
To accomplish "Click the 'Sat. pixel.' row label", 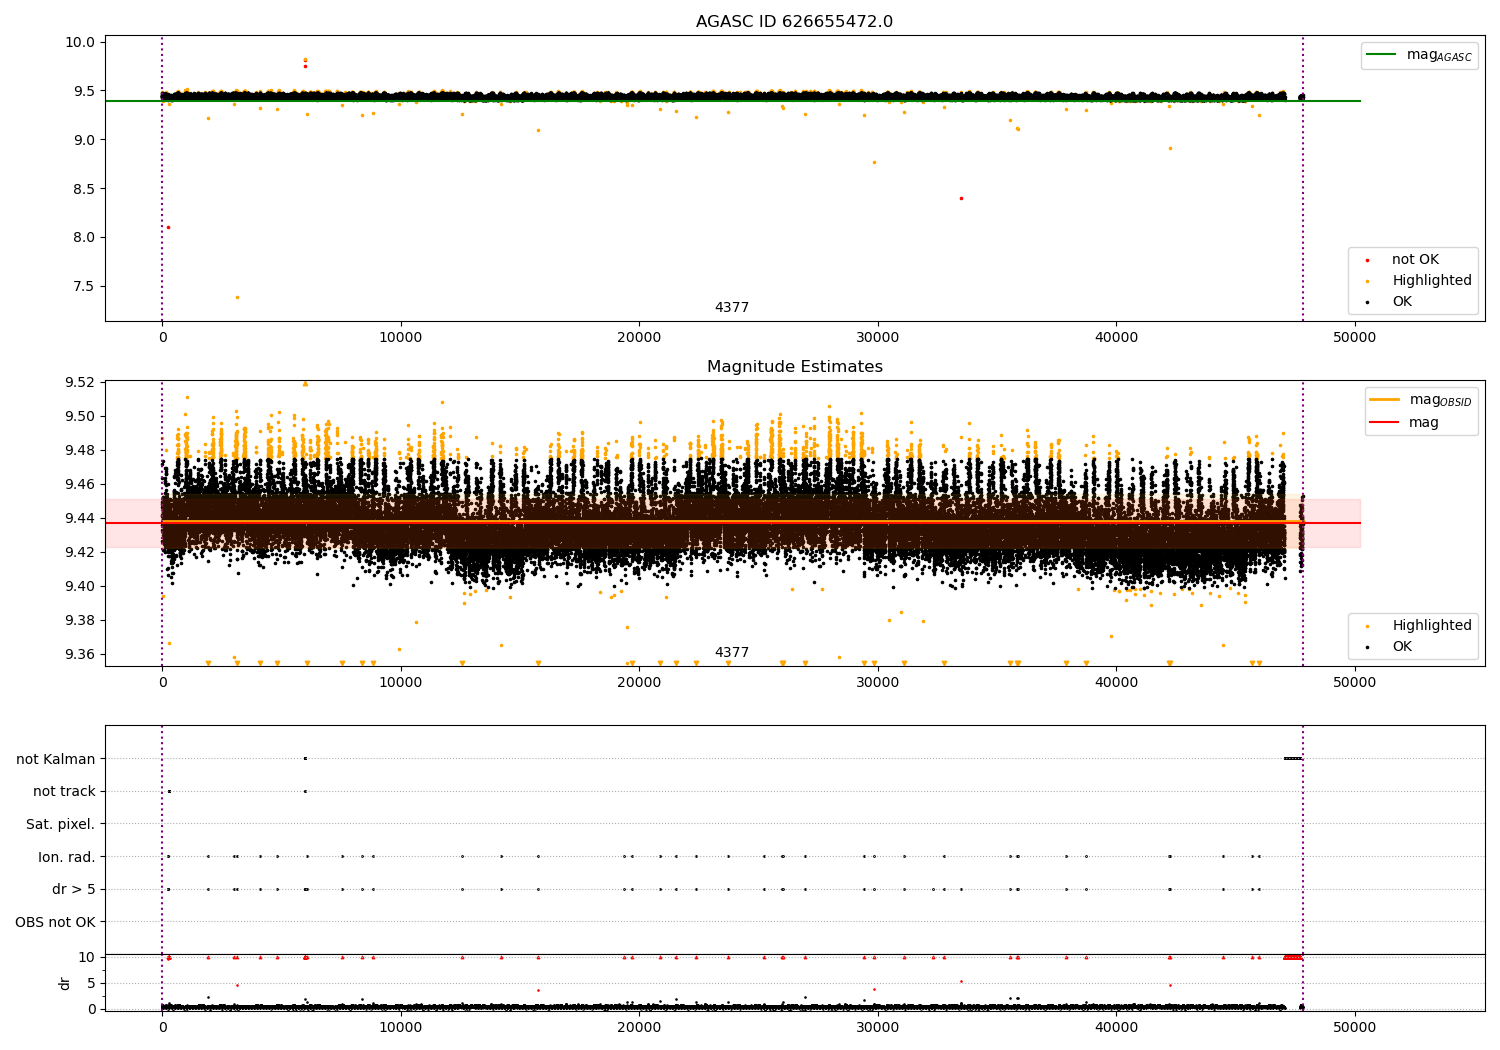I will pyautogui.click(x=60, y=824).
